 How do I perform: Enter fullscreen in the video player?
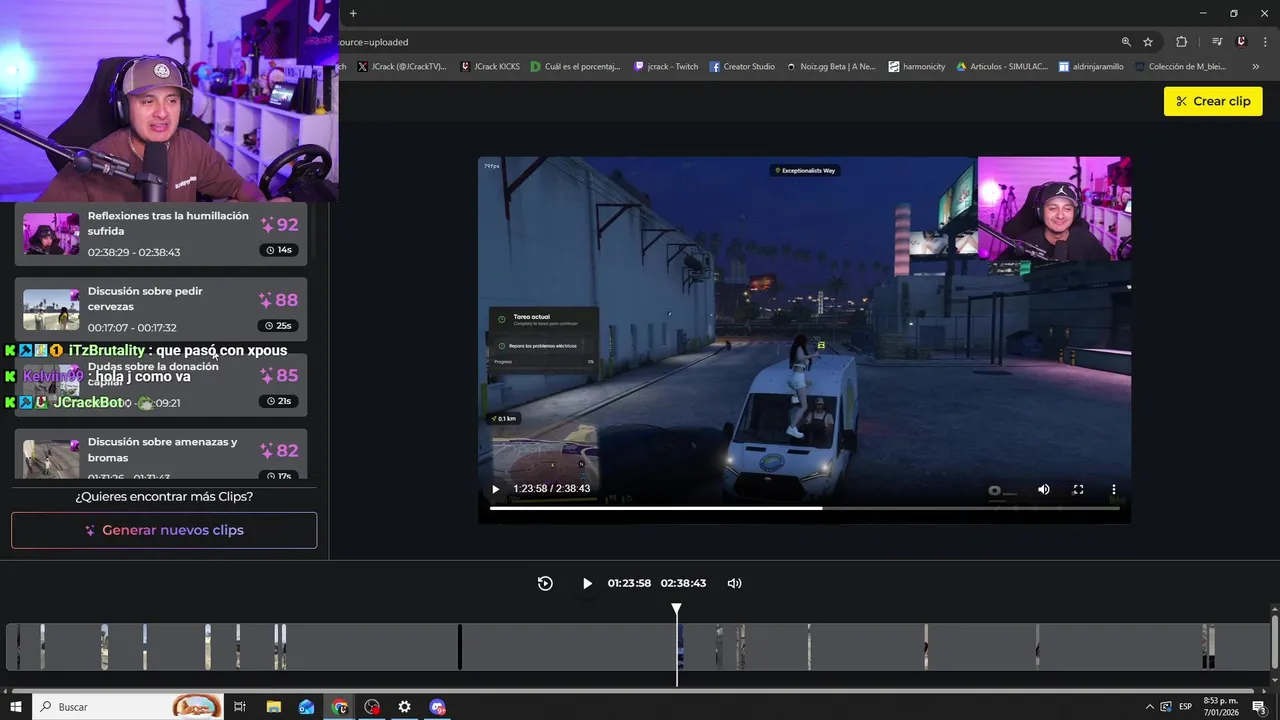[1078, 489]
